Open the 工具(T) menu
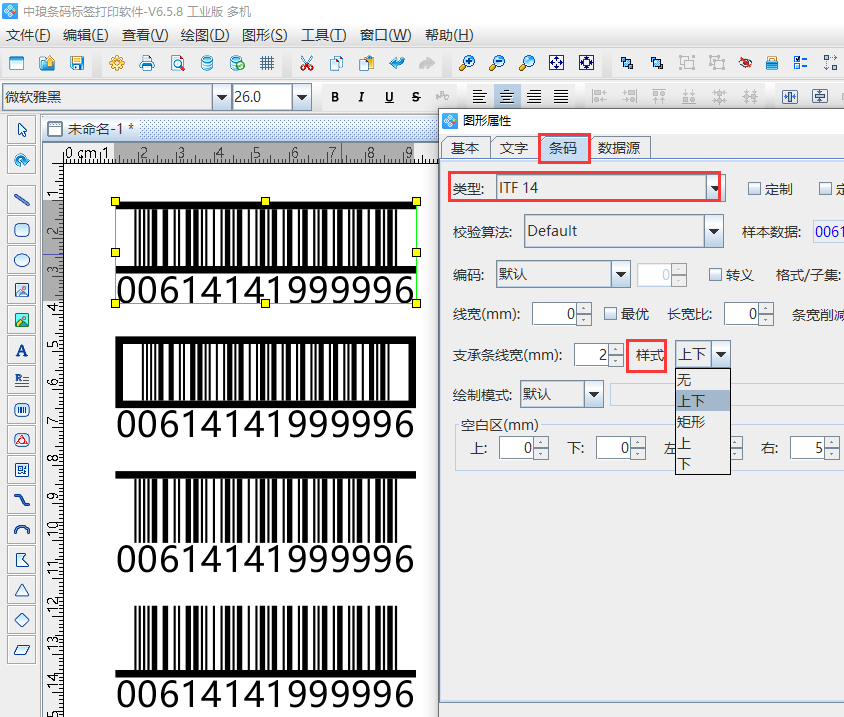This screenshot has height=717, width=844. coord(323,36)
